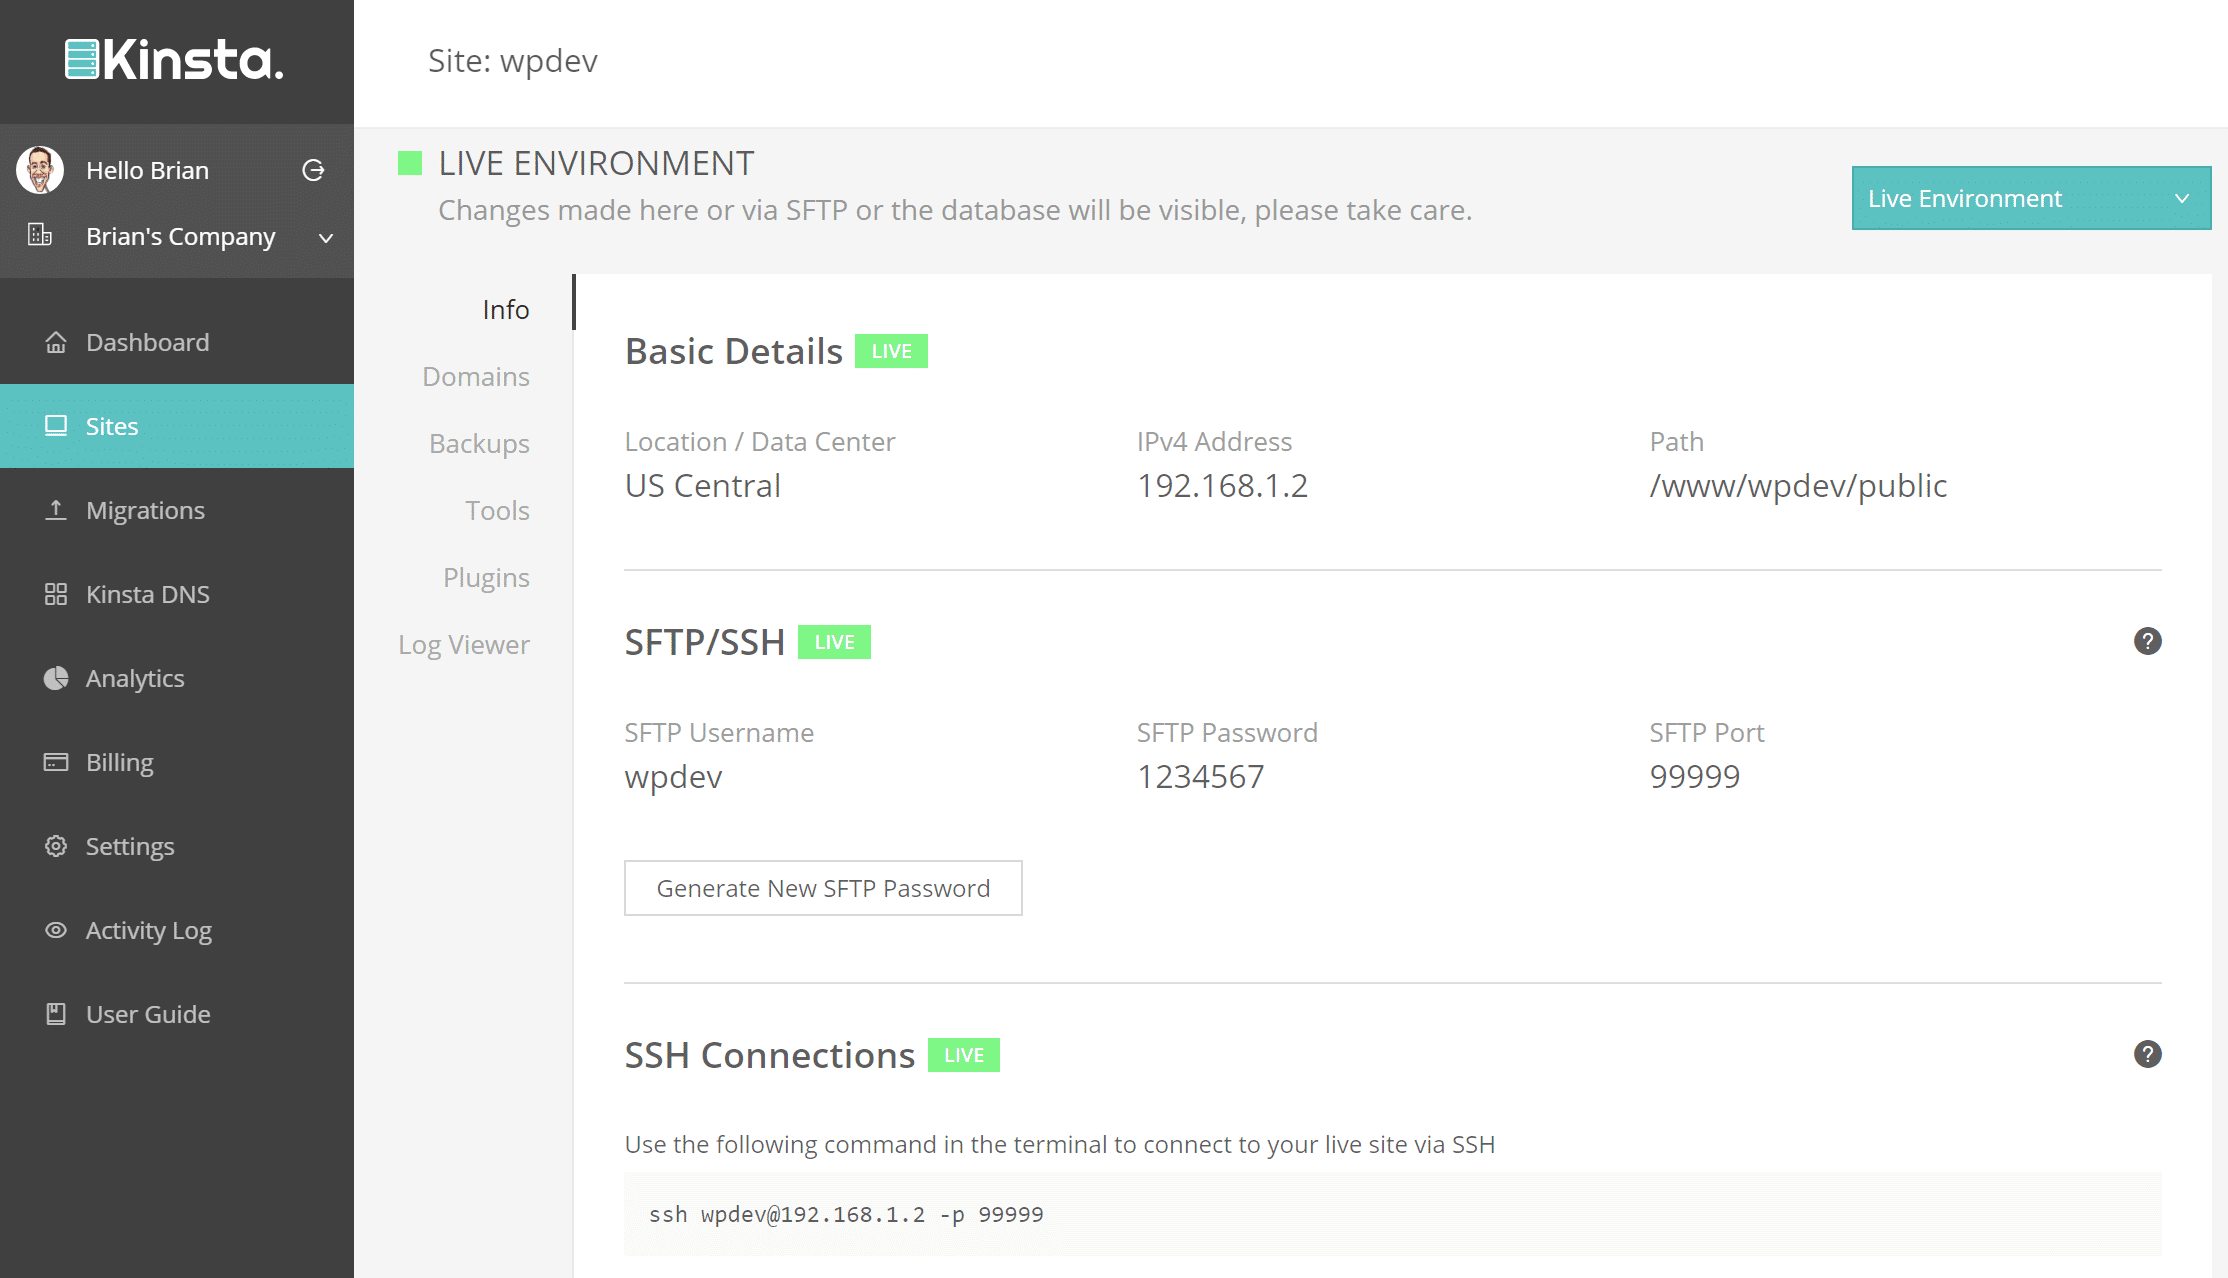The image size is (2228, 1278).
Task: Switch to the Domains tab
Action: [x=476, y=376]
